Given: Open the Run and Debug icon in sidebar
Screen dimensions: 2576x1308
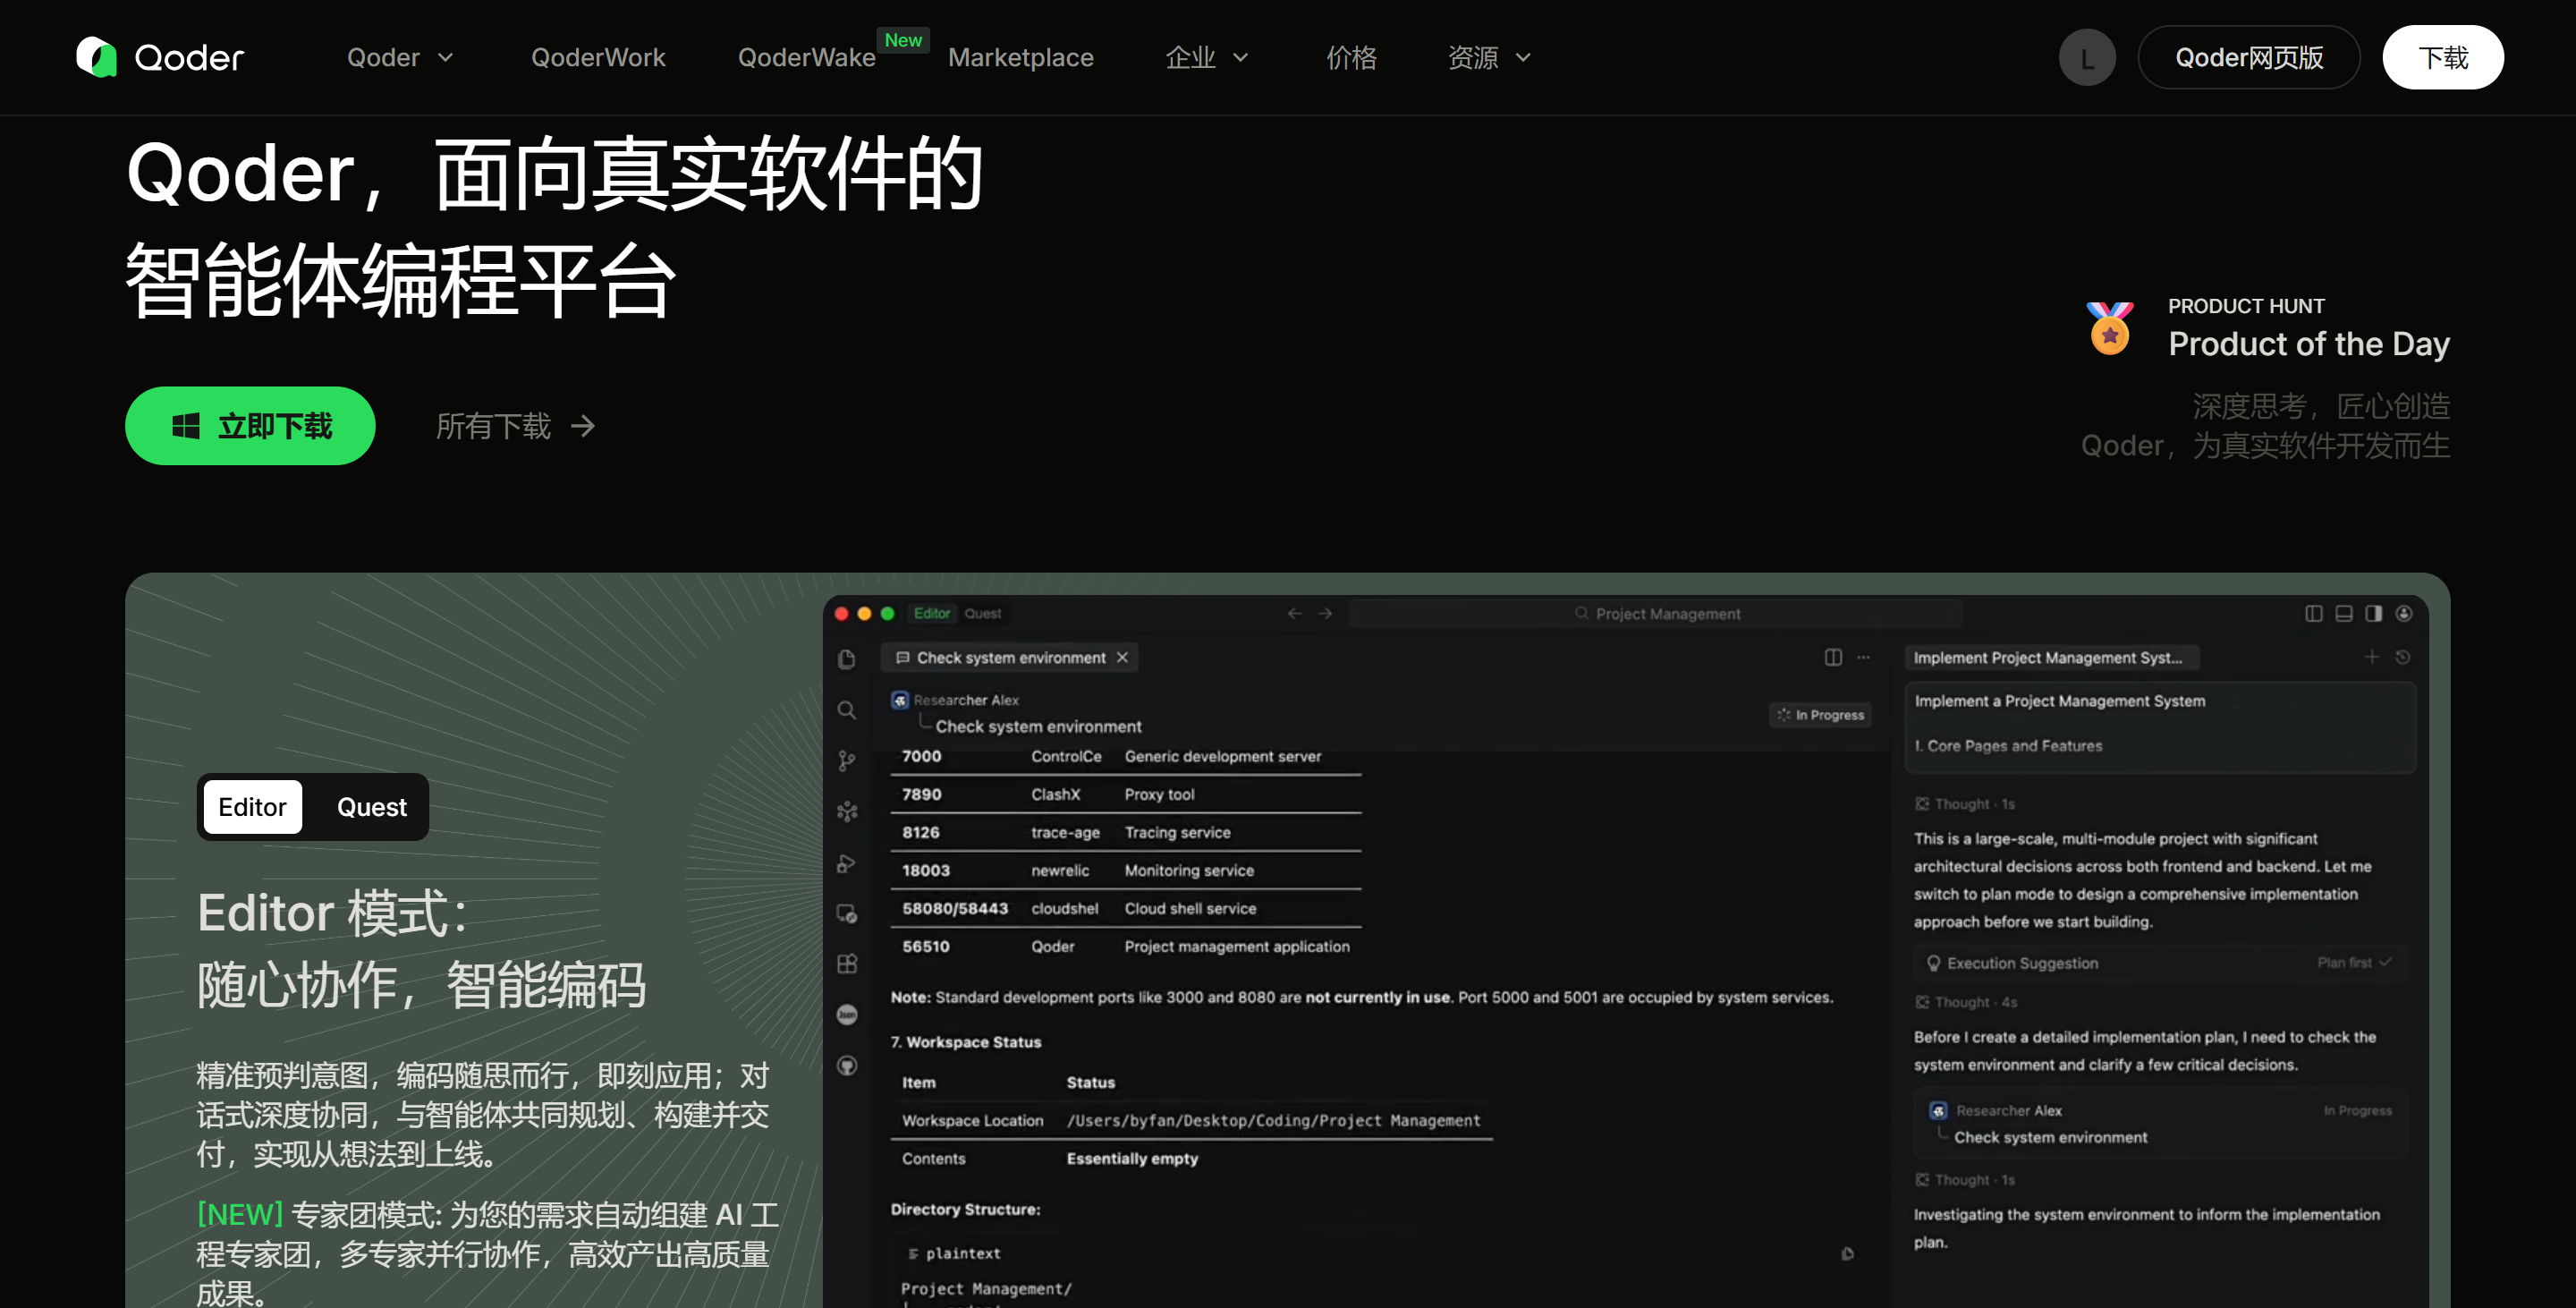Looking at the screenshot, I should [846, 863].
